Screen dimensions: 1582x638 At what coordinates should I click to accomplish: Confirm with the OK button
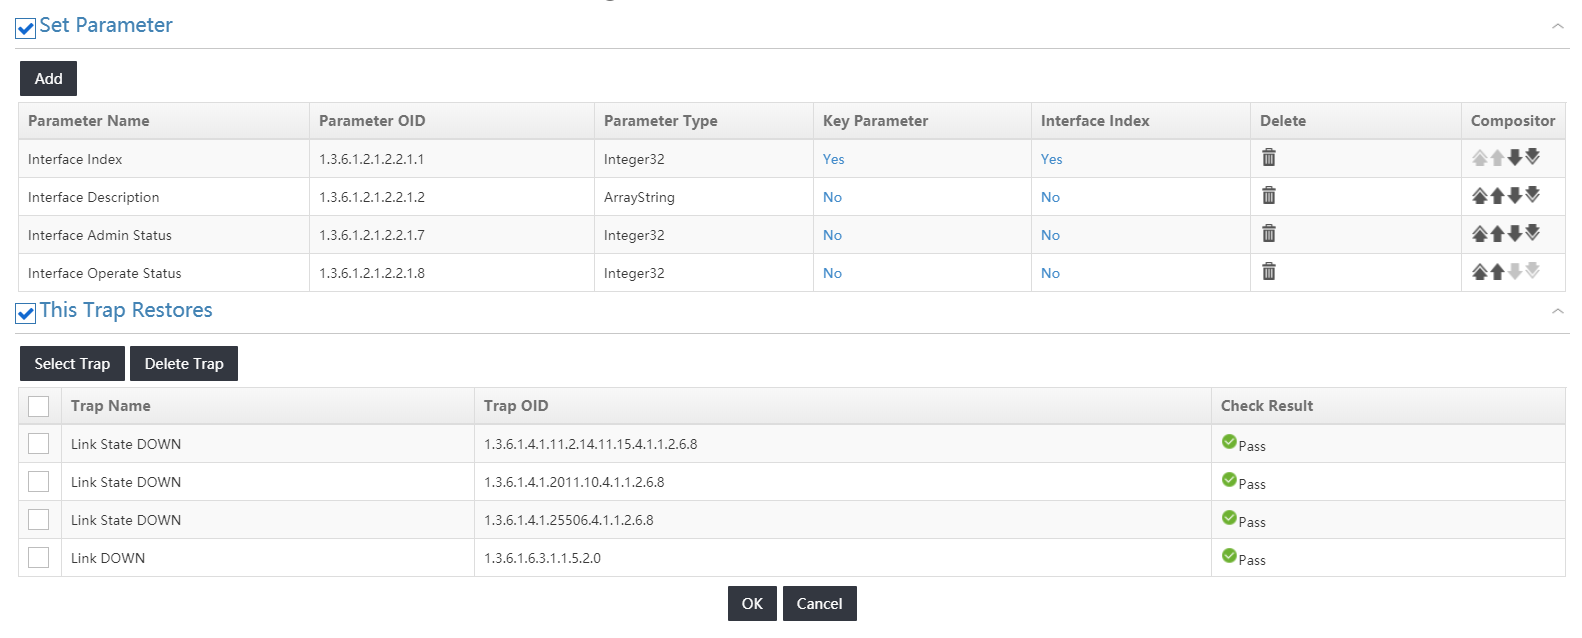point(752,604)
